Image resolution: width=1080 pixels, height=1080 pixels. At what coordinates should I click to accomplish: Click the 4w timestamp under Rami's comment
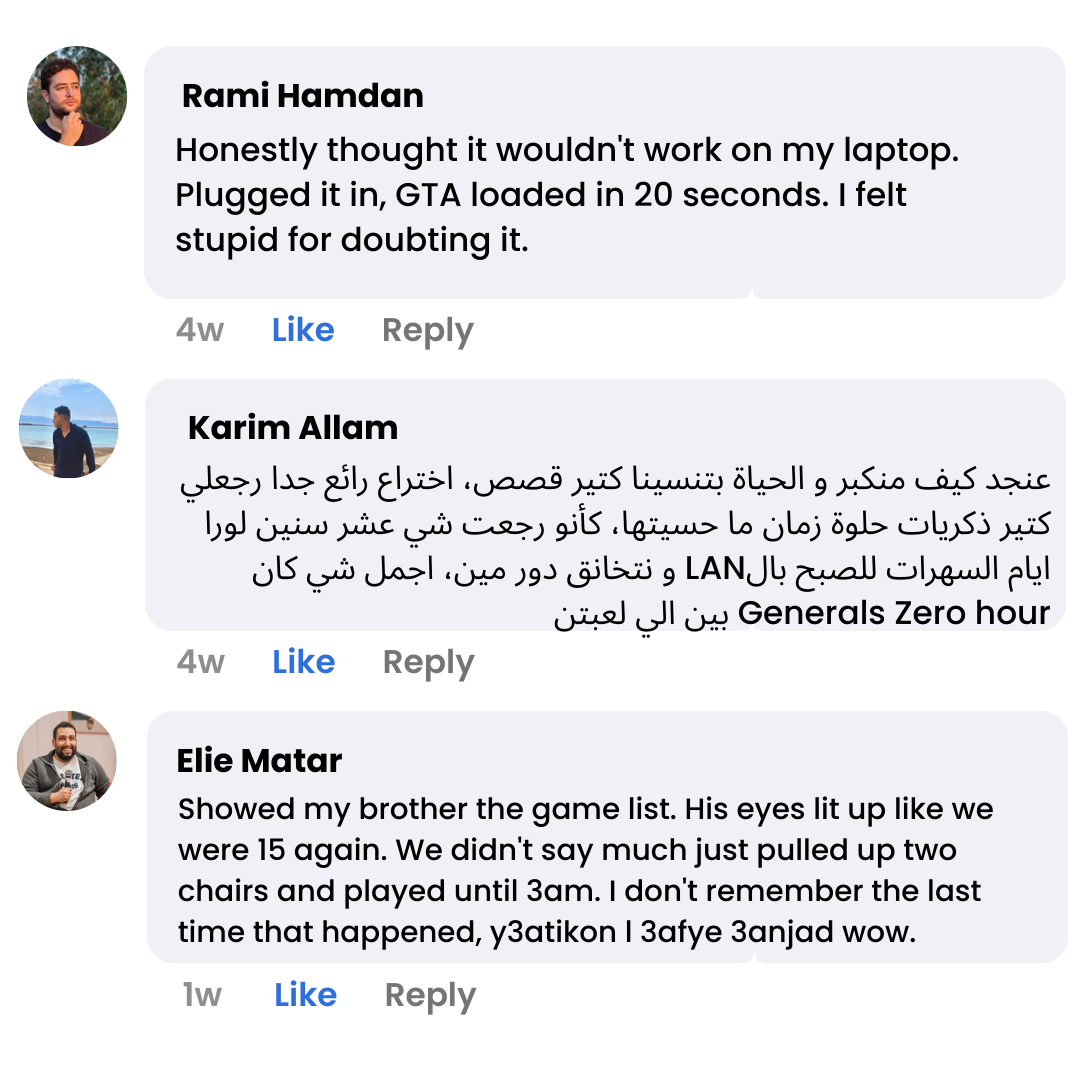[200, 330]
